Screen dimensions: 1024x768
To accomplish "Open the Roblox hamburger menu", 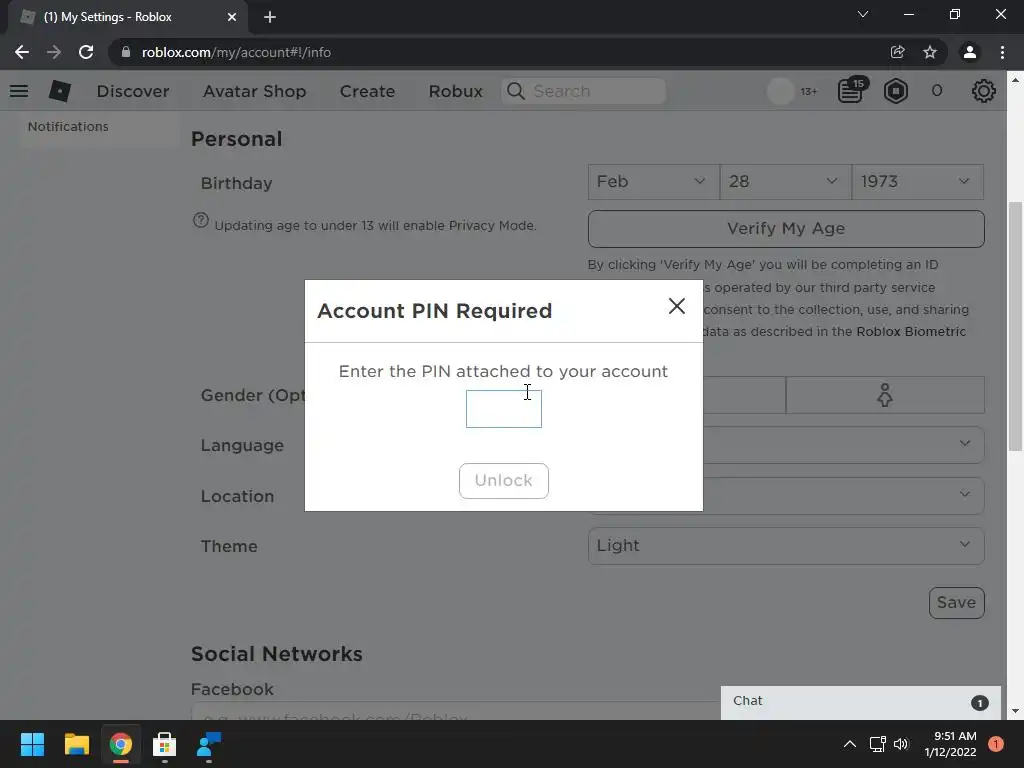I will coord(19,91).
